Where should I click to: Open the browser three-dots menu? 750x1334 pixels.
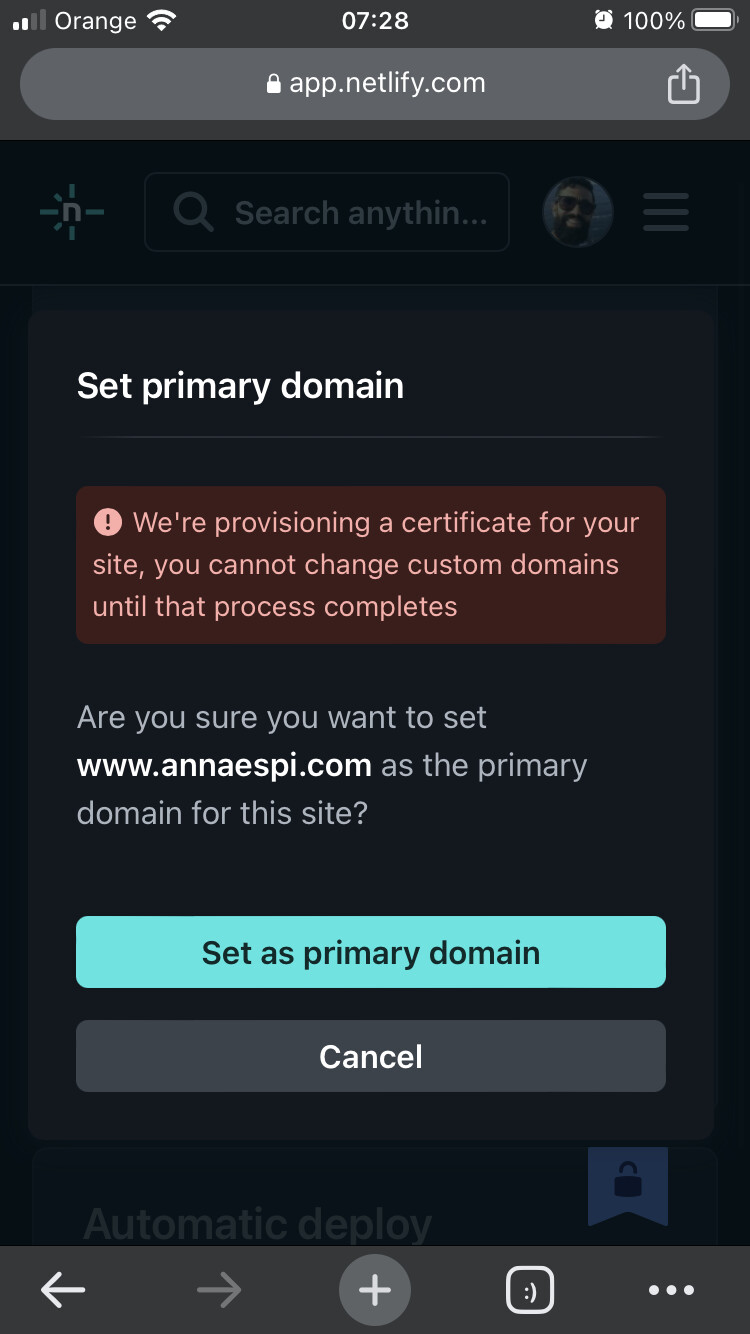671,1291
